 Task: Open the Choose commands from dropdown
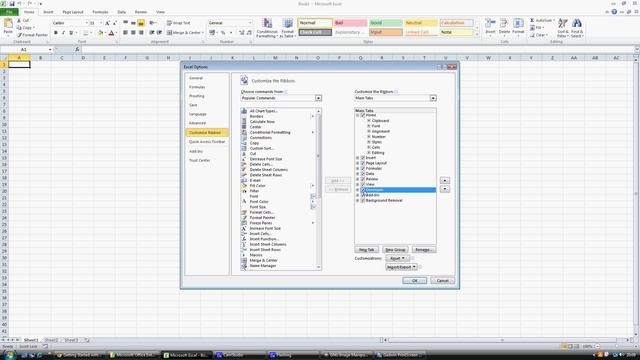pyautogui.click(x=318, y=98)
